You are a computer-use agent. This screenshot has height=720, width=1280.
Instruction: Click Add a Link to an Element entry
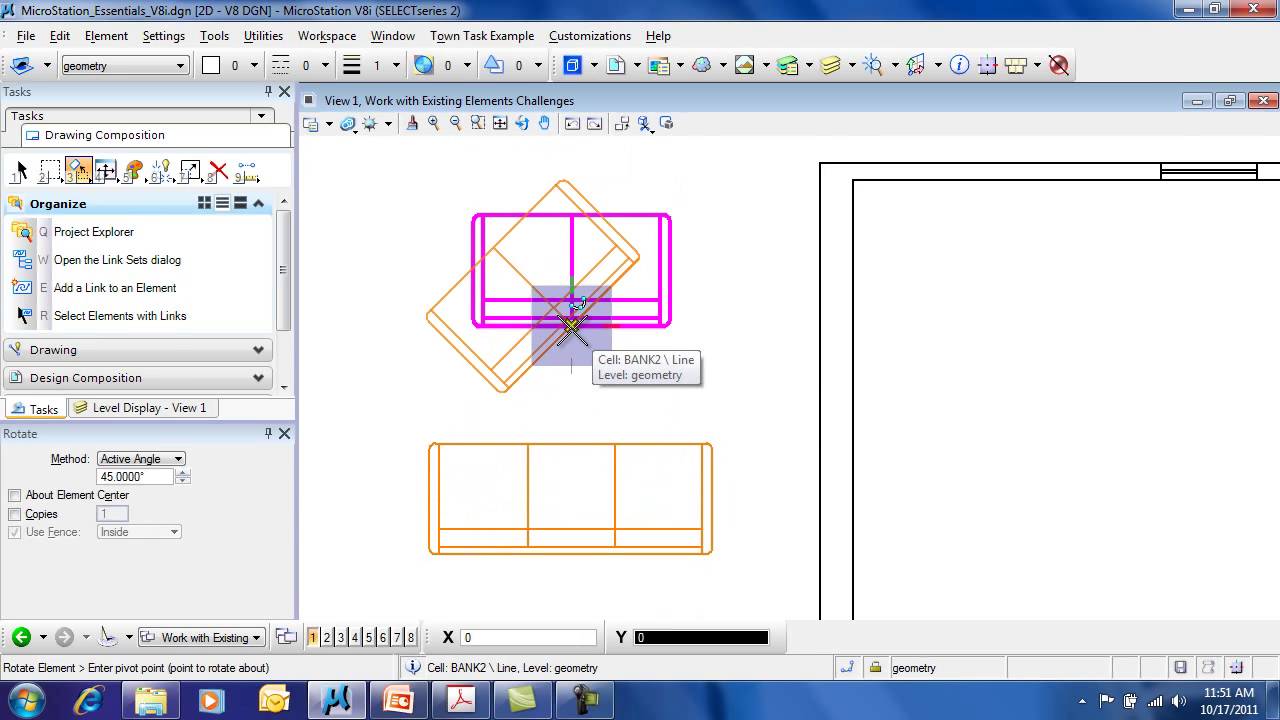[115, 287]
